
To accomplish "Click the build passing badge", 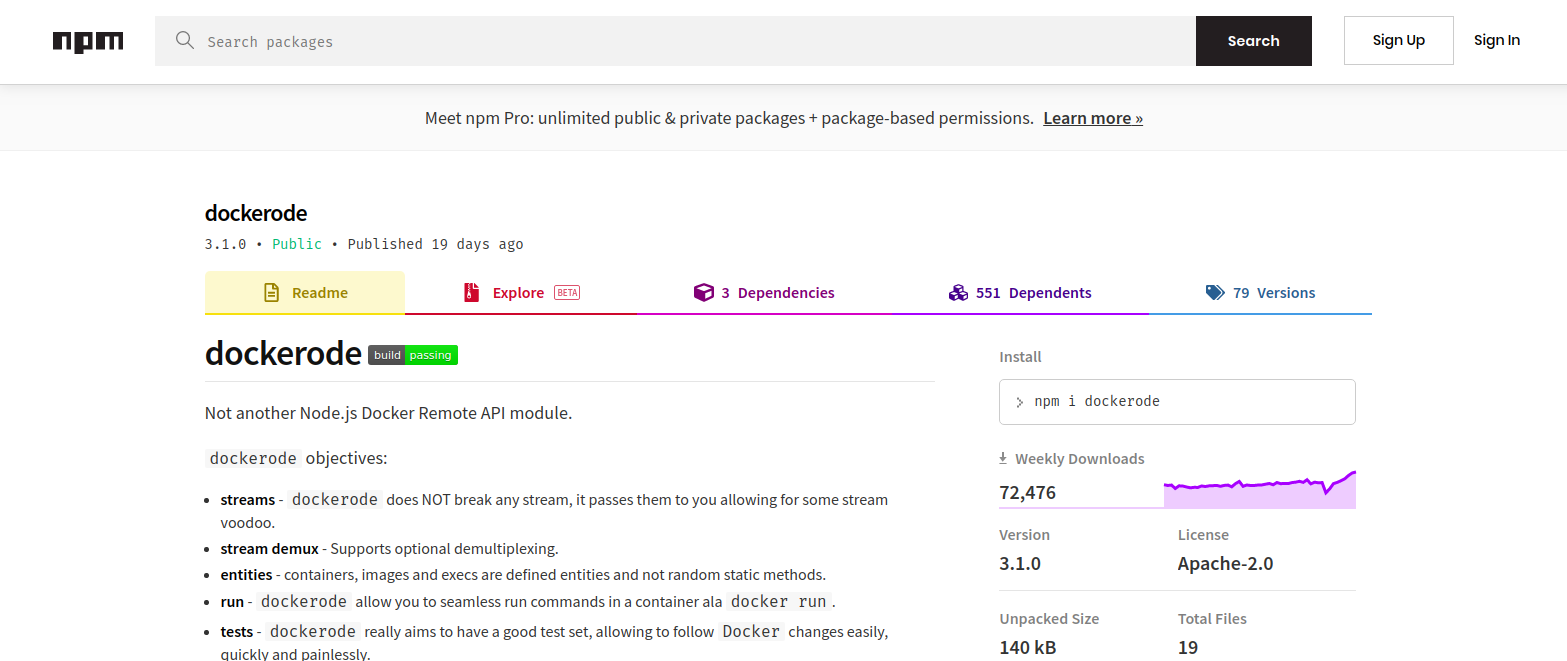I will click(413, 355).
